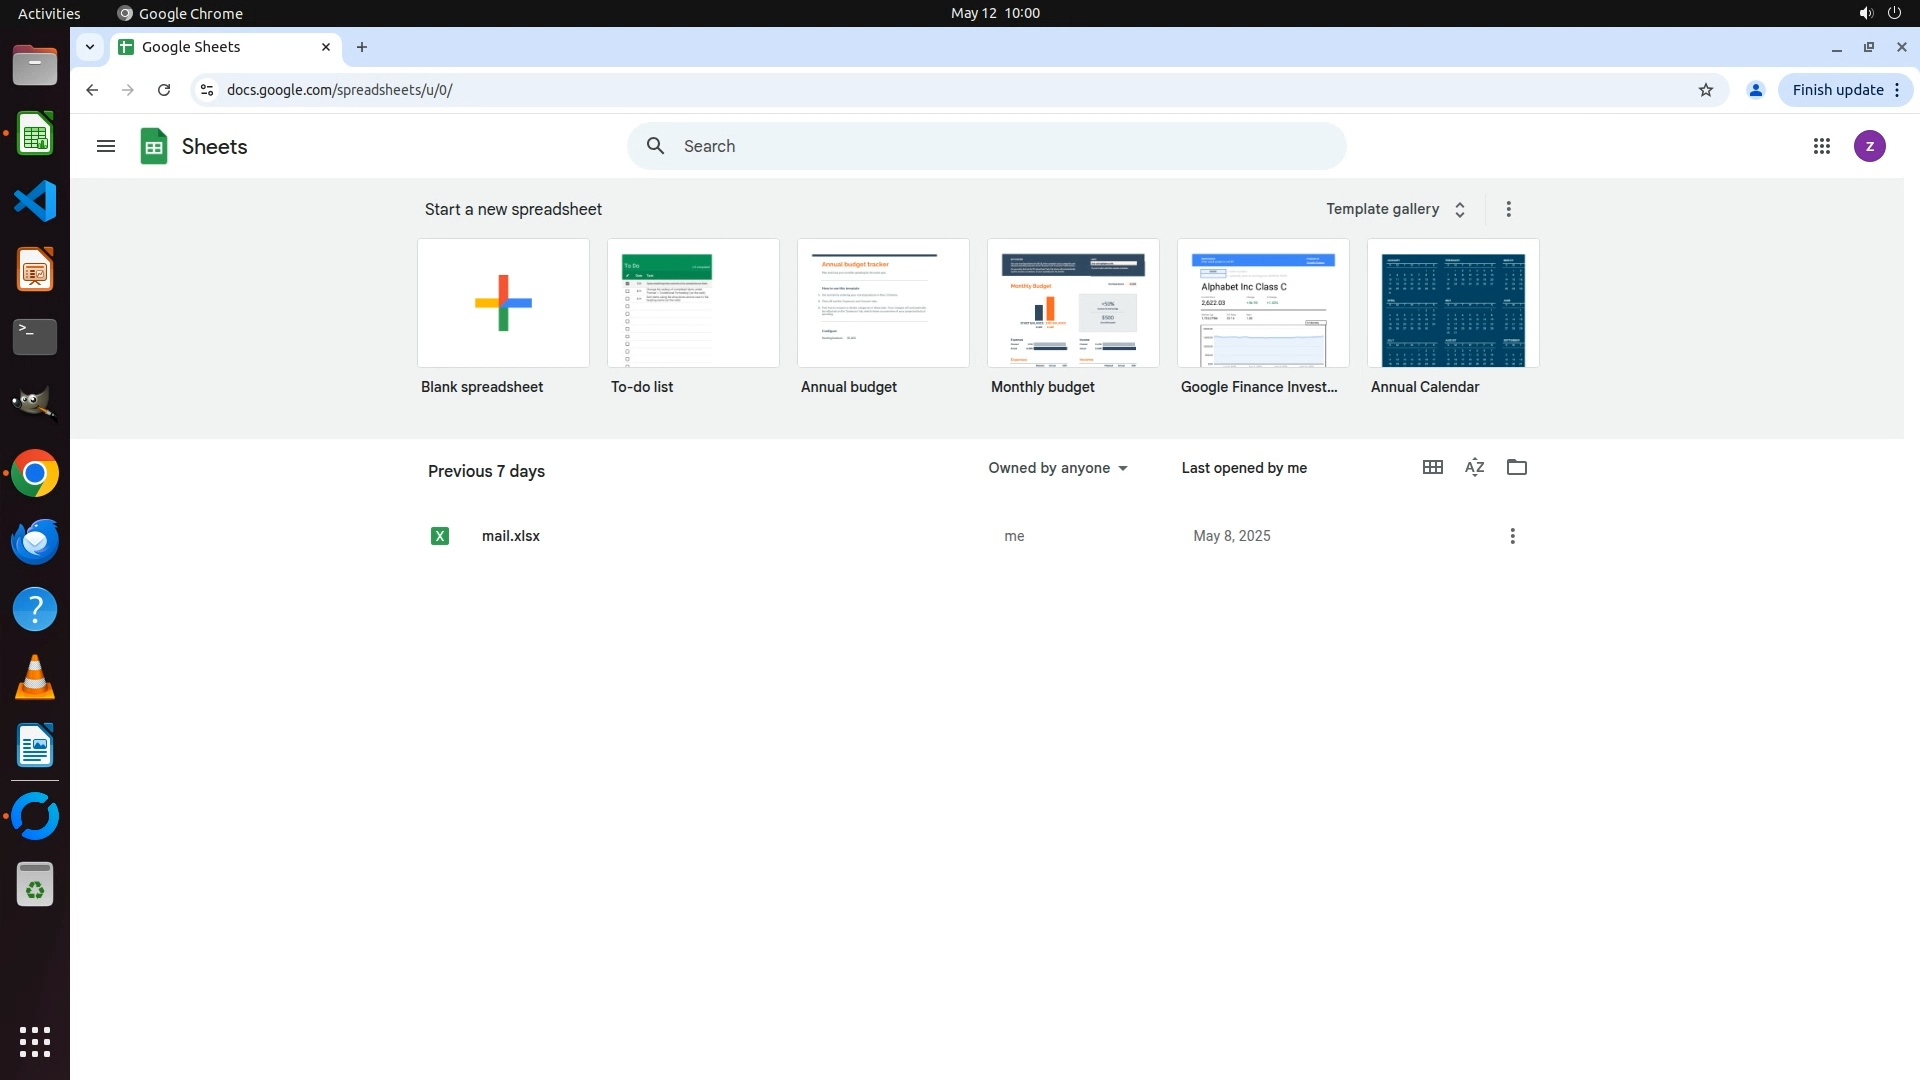This screenshot has width=1920, height=1080.
Task: Click the Finish update button
Action: [x=1837, y=90]
